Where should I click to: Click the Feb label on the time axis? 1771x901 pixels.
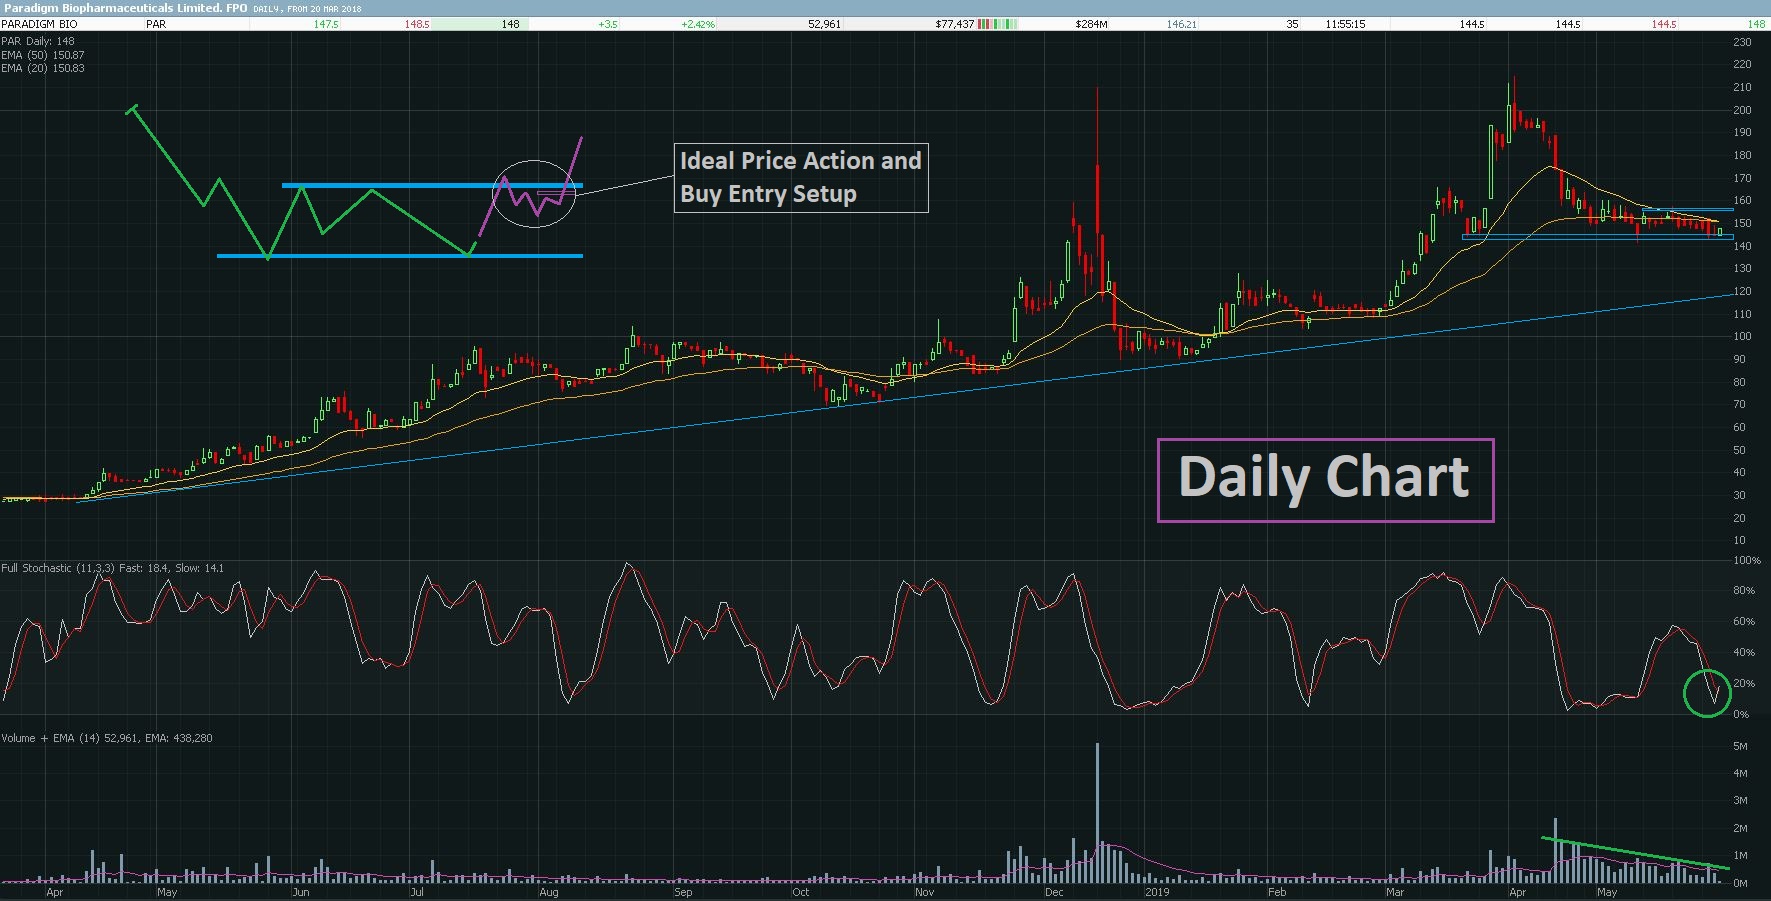pos(1277,892)
